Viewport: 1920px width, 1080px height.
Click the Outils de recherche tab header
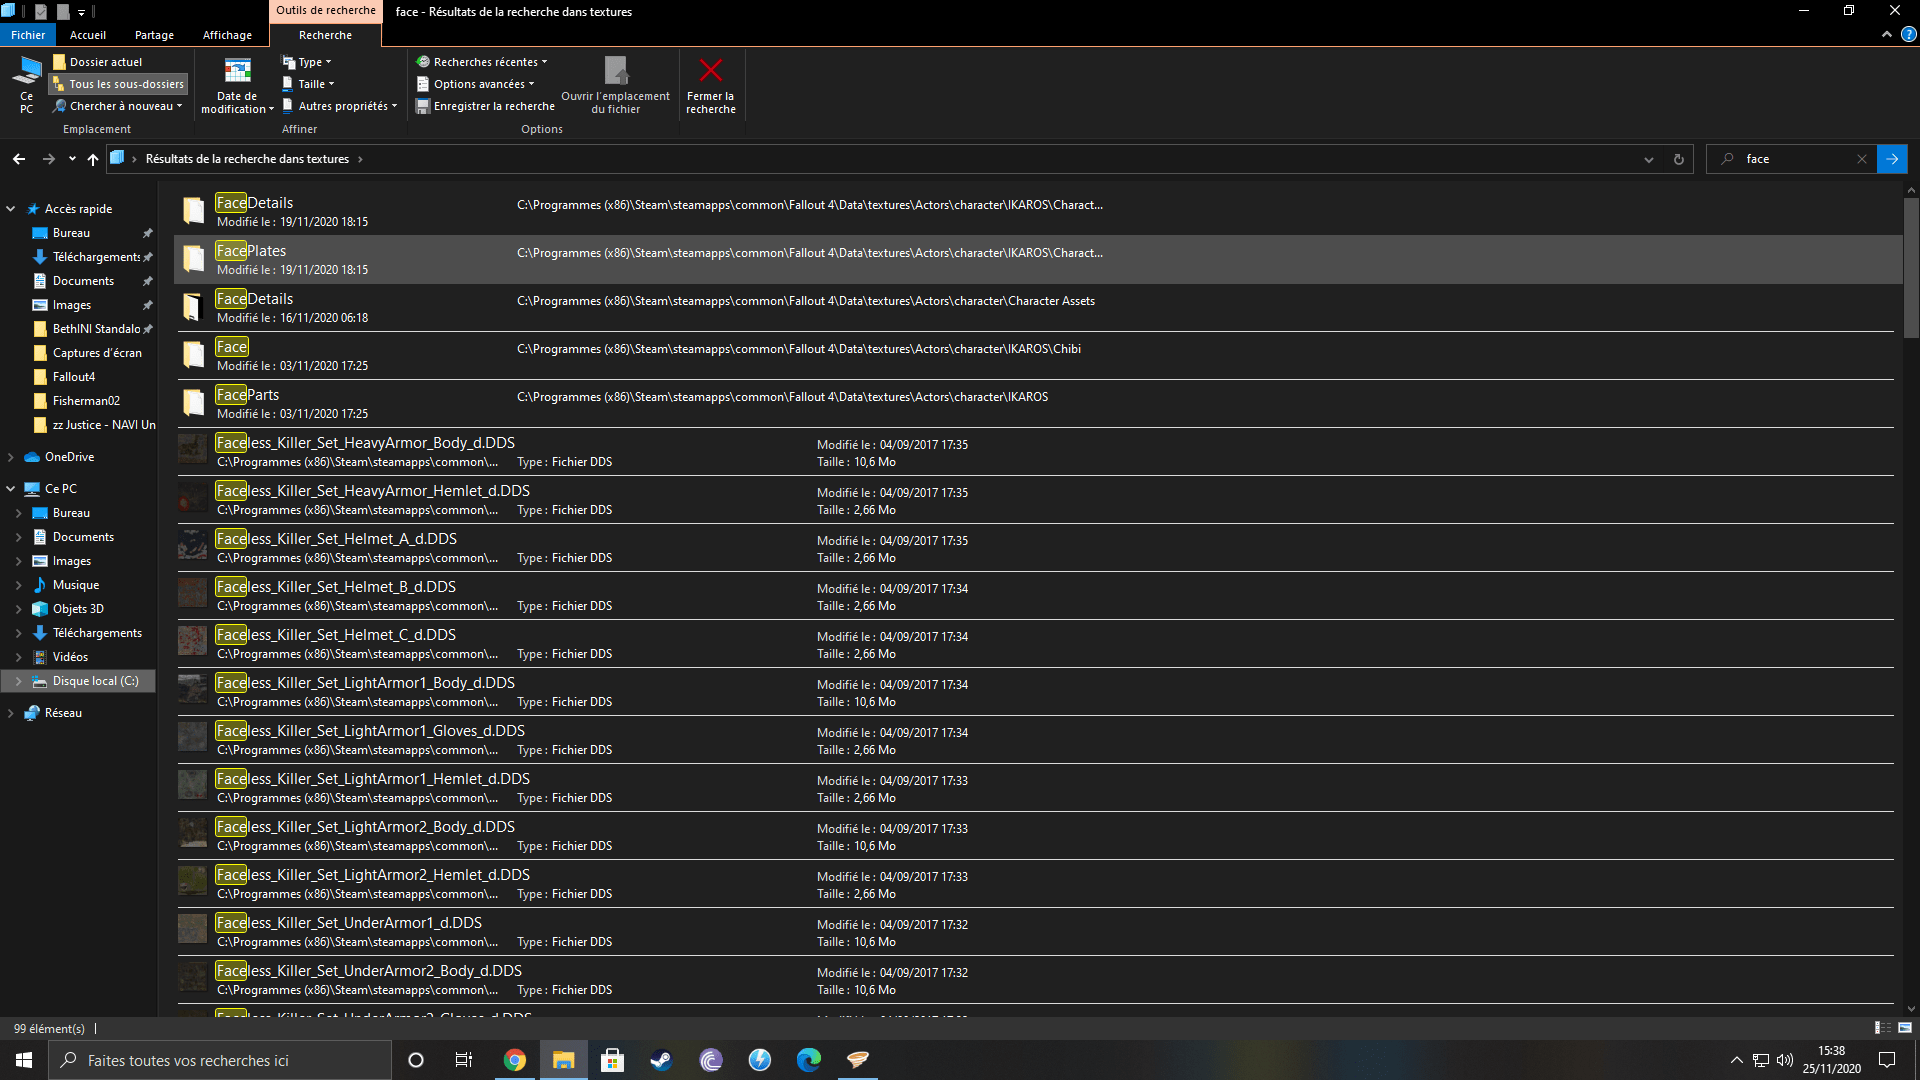326,11
